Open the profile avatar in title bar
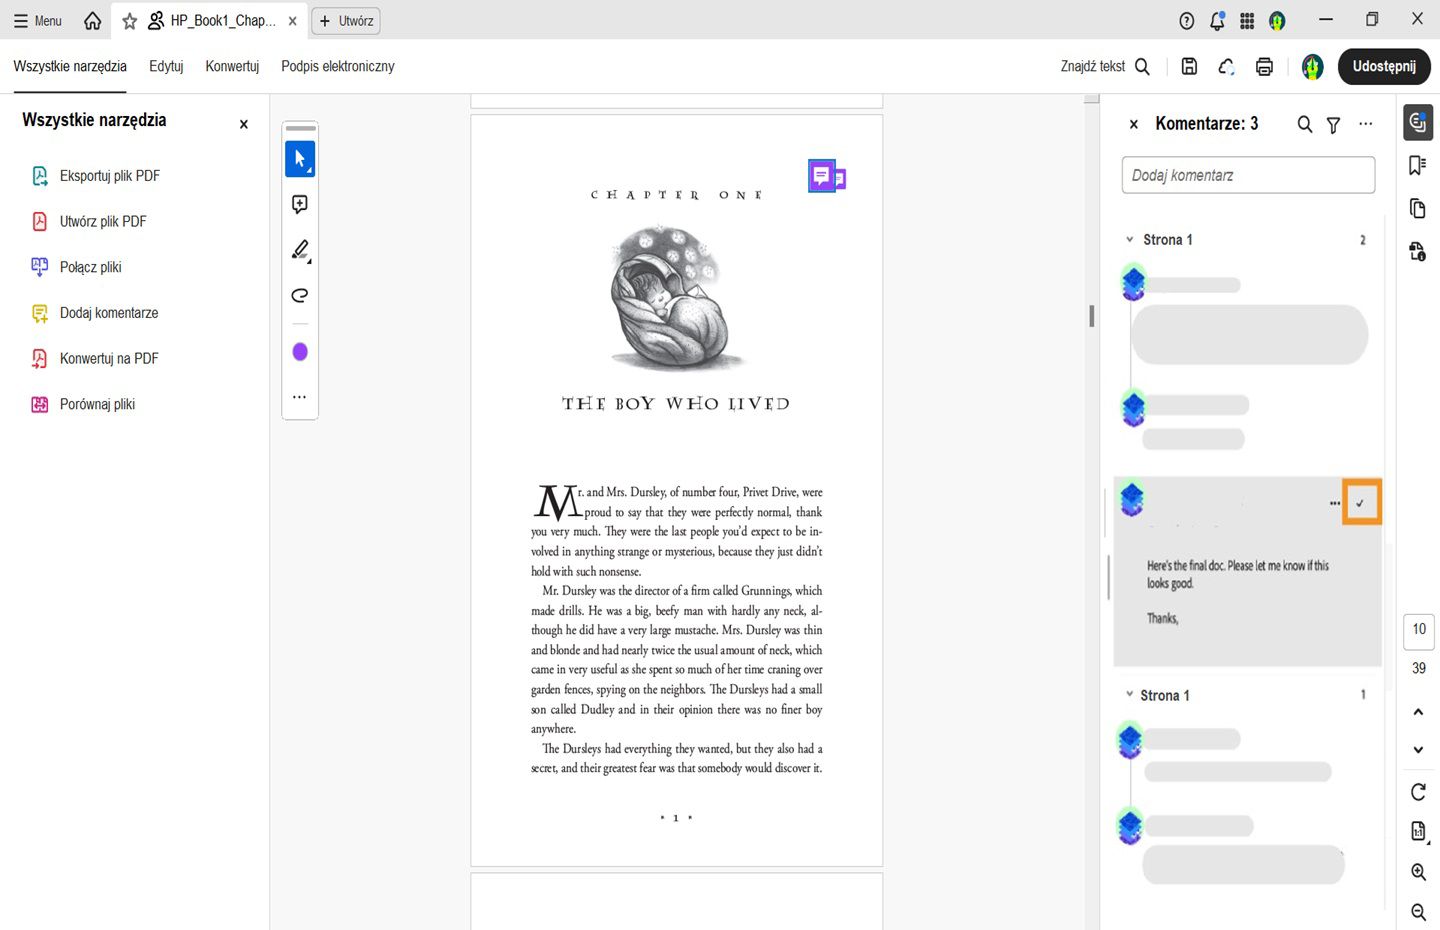1440x930 pixels. pos(1277,21)
